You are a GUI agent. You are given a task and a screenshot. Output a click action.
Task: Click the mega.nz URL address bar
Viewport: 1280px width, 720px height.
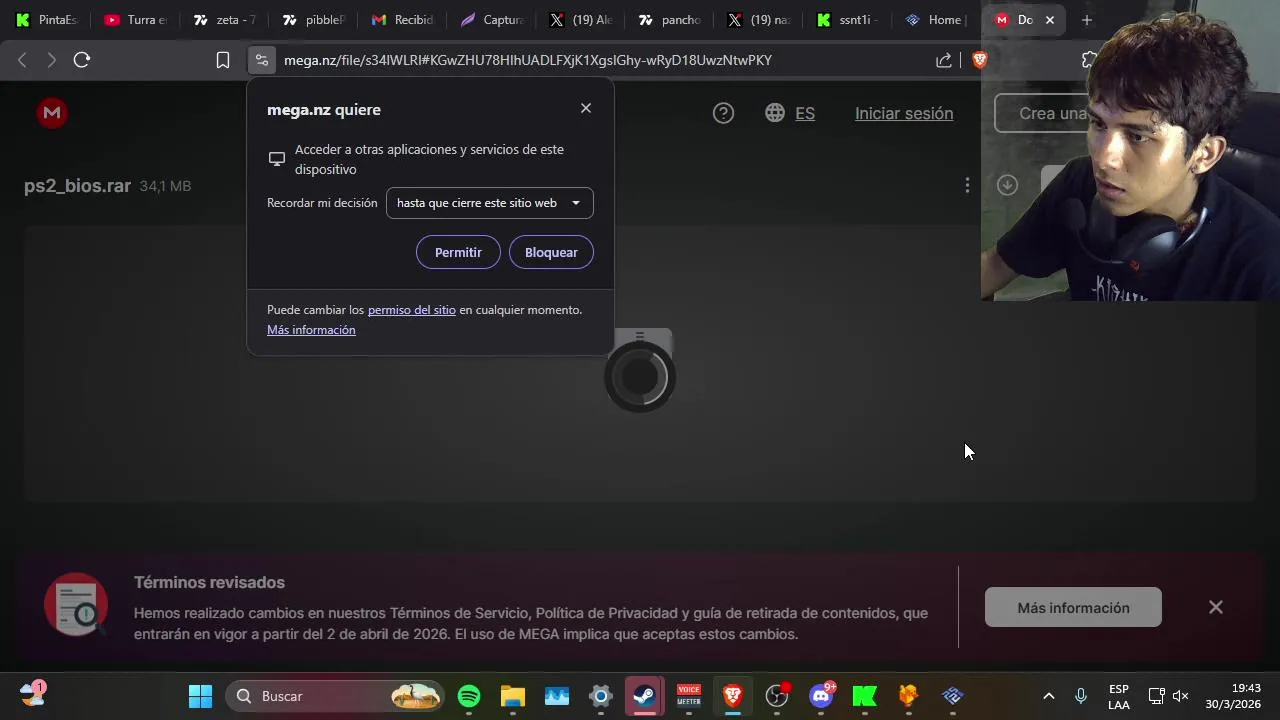pos(528,60)
